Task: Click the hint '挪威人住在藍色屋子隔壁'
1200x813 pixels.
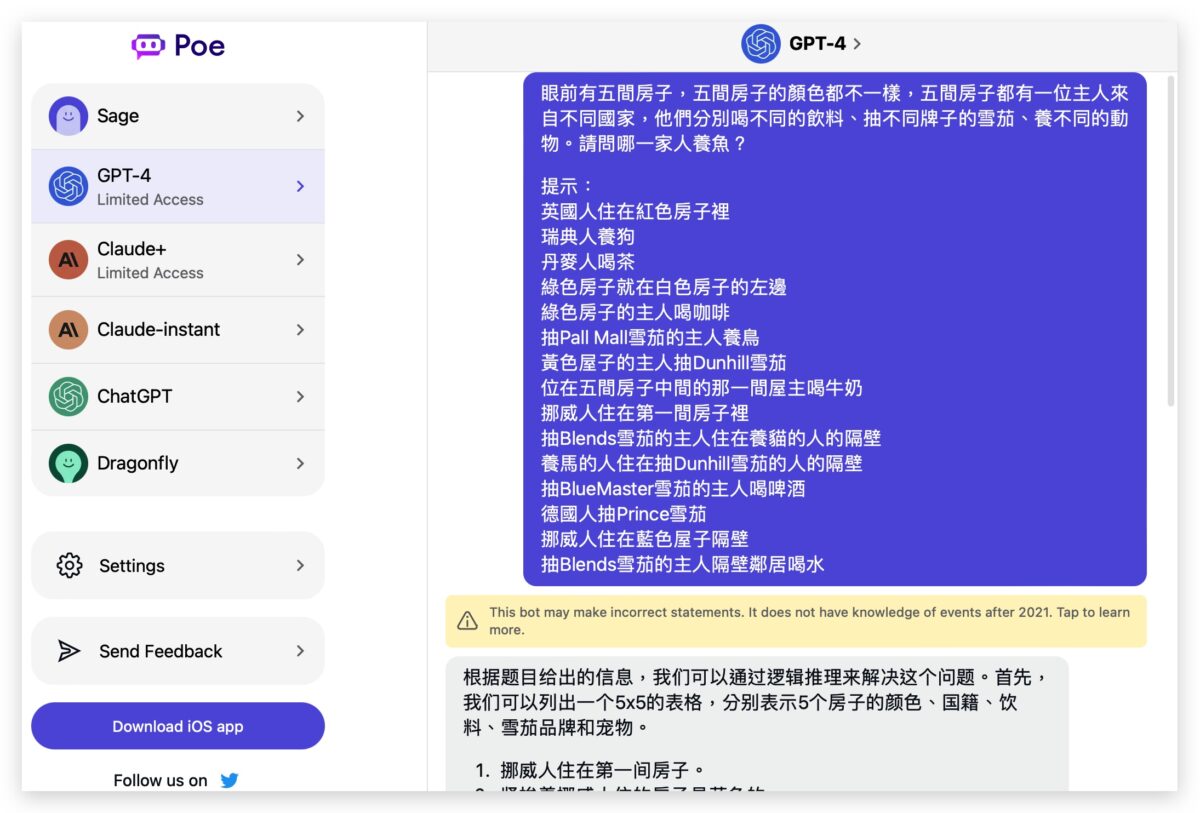Action: click(x=645, y=539)
